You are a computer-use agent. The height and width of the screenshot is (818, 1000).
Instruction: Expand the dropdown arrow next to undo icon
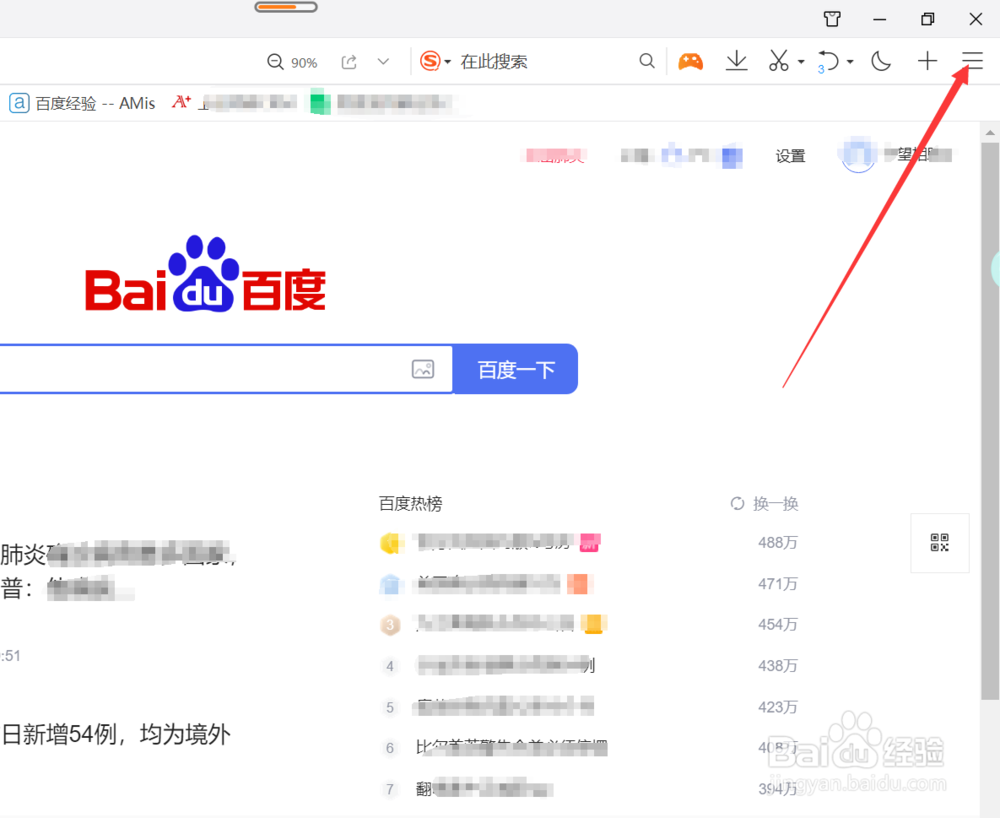[x=850, y=62]
